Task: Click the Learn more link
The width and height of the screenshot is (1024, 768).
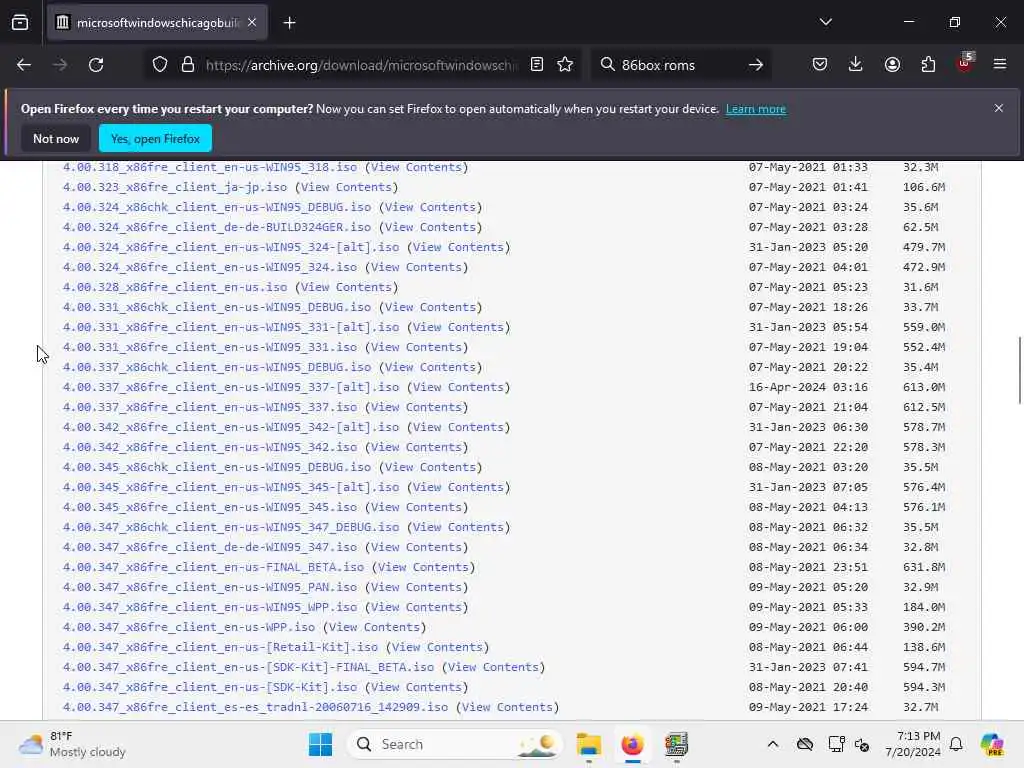Action: click(x=756, y=109)
